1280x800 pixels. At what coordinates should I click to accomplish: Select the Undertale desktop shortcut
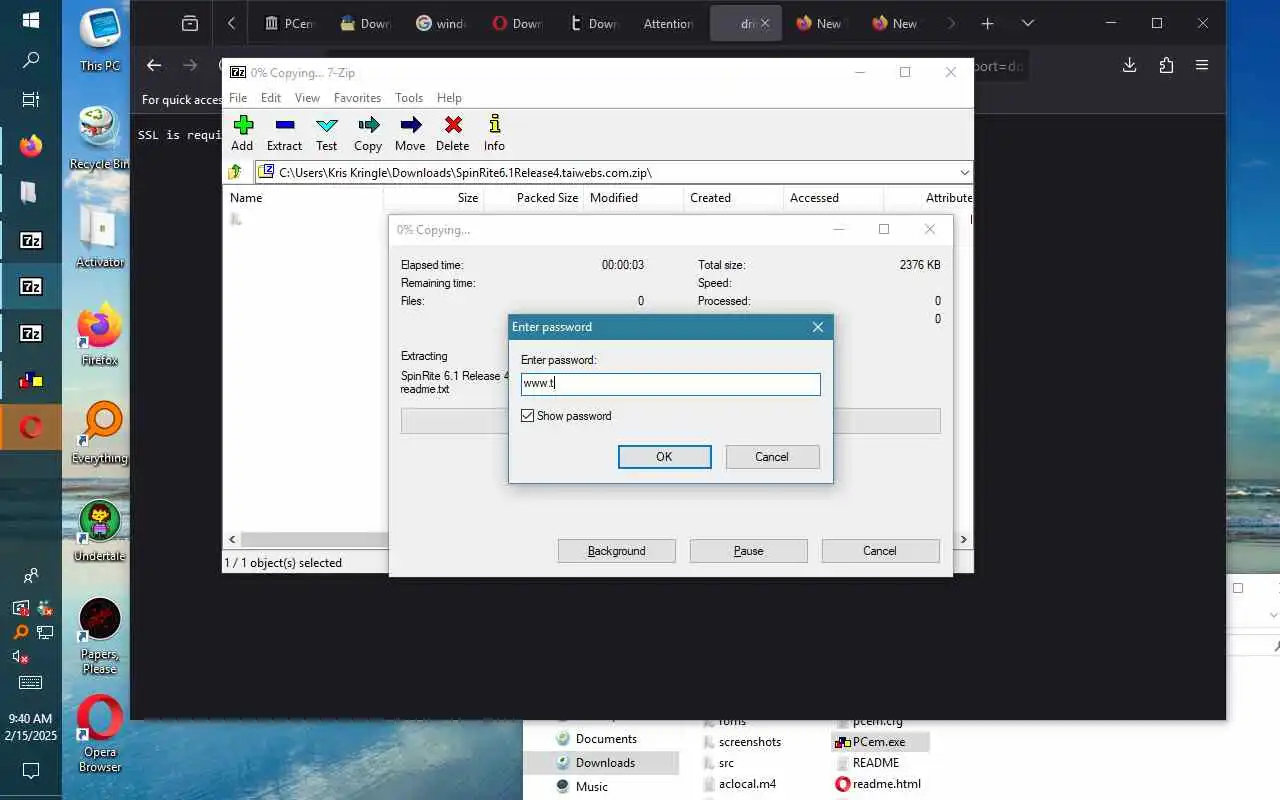click(99, 530)
